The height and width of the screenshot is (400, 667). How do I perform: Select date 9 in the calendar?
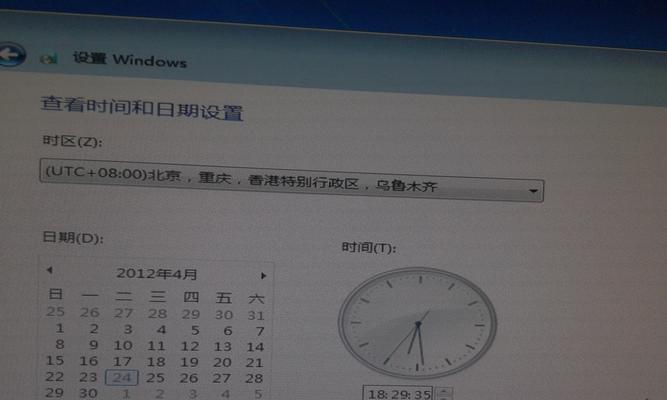[94, 345]
